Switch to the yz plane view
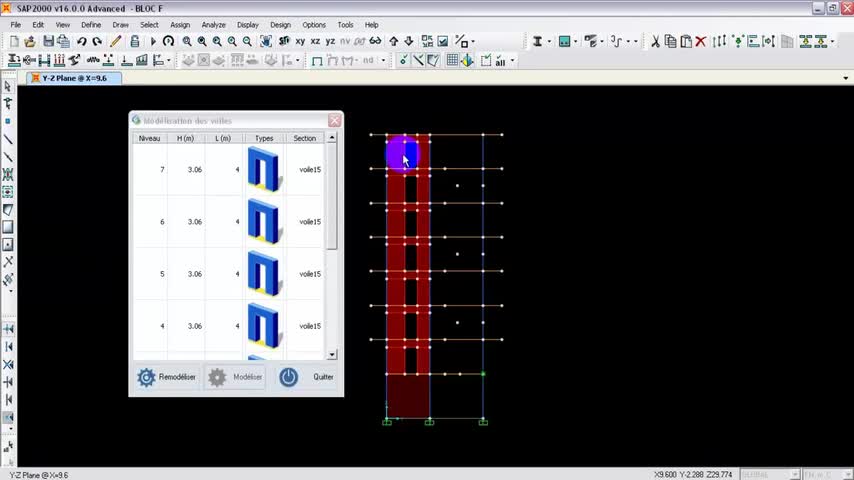Screen dimensions: 854x480 click(x=331, y=41)
